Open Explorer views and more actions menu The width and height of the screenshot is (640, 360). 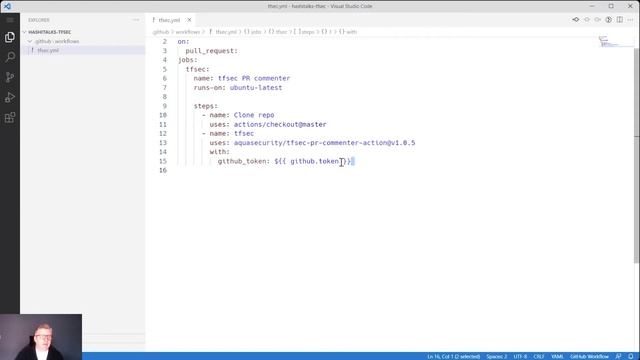click(x=136, y=20)
